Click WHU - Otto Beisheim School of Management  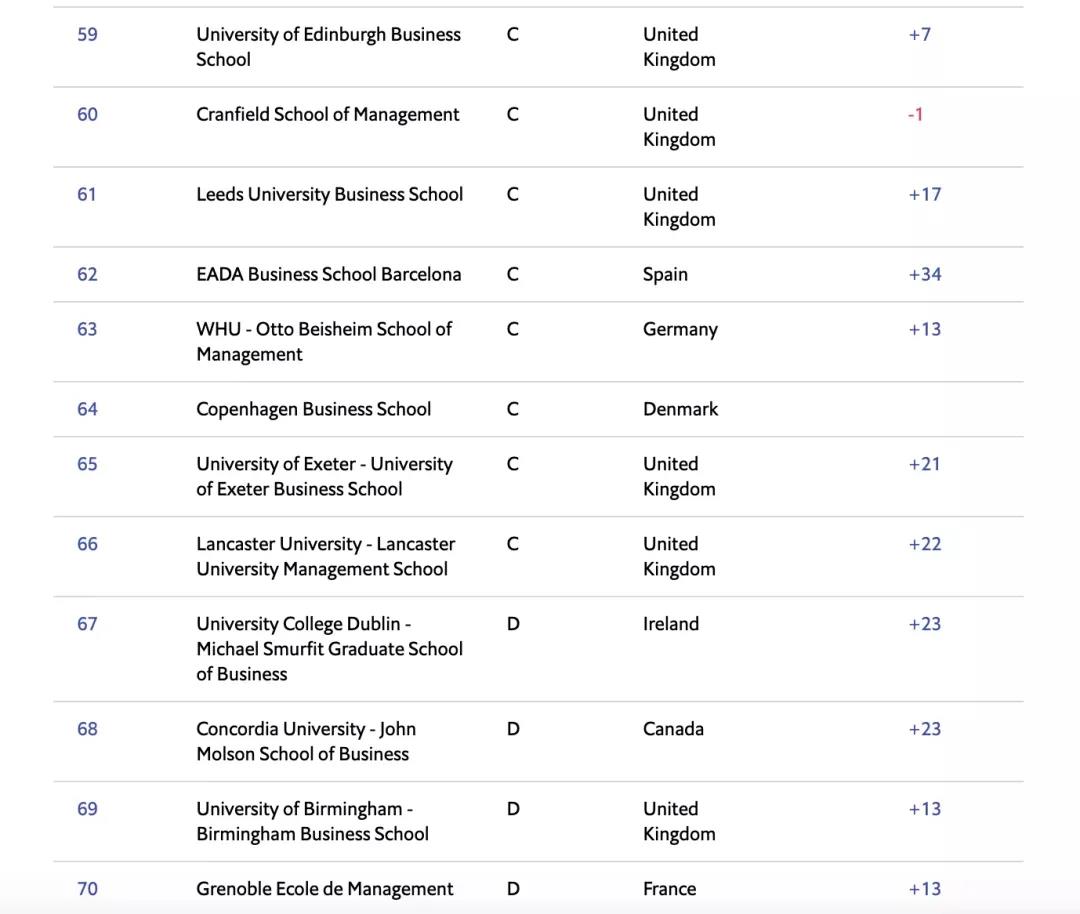click(323, 342)
